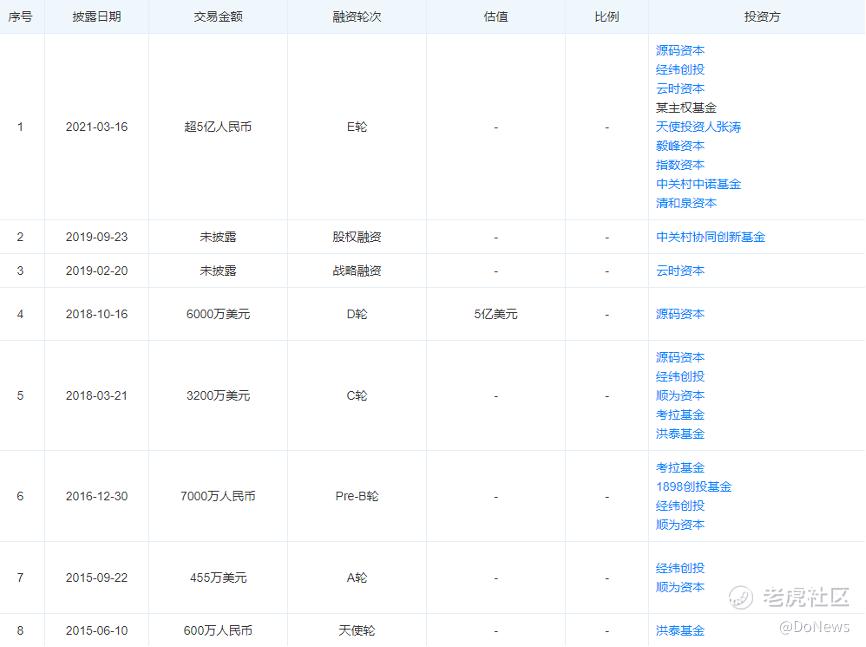This screenshot has height=647, width=866.
Task: Click date 2018-03-21 cell
Action: click(x=97, y=396)
